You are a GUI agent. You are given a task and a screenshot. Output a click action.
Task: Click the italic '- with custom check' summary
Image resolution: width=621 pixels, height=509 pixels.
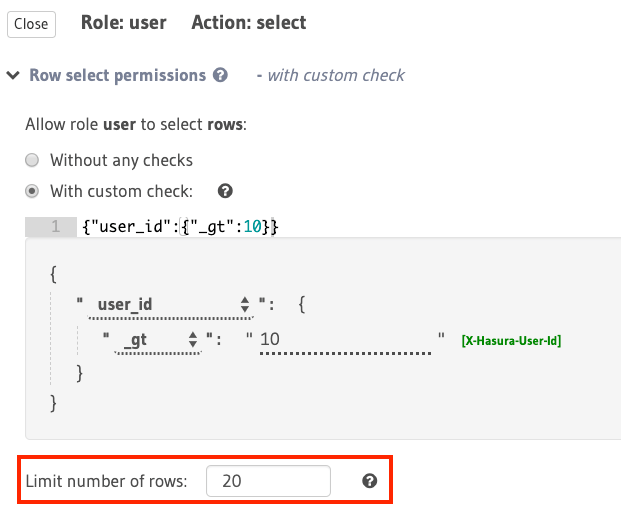click(x=330, y=75)
